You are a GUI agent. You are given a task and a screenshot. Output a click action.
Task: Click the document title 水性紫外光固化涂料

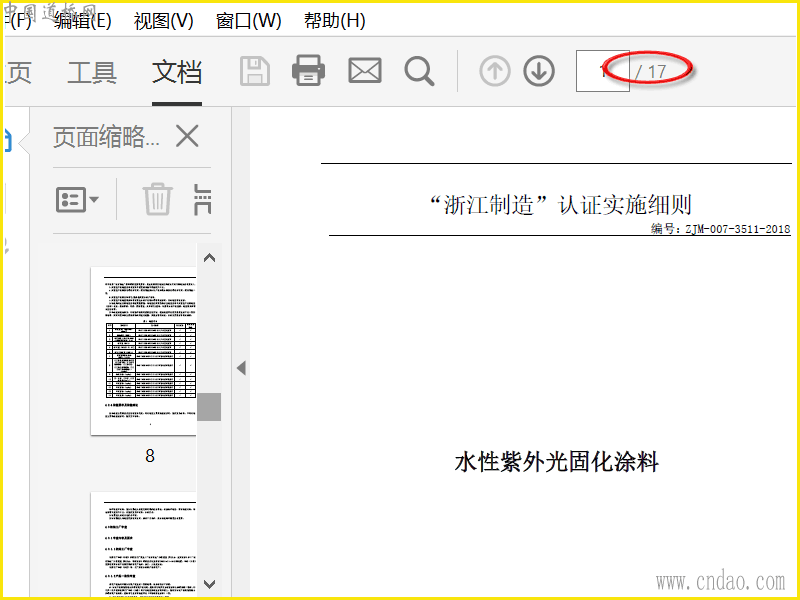tap(556, 462)
